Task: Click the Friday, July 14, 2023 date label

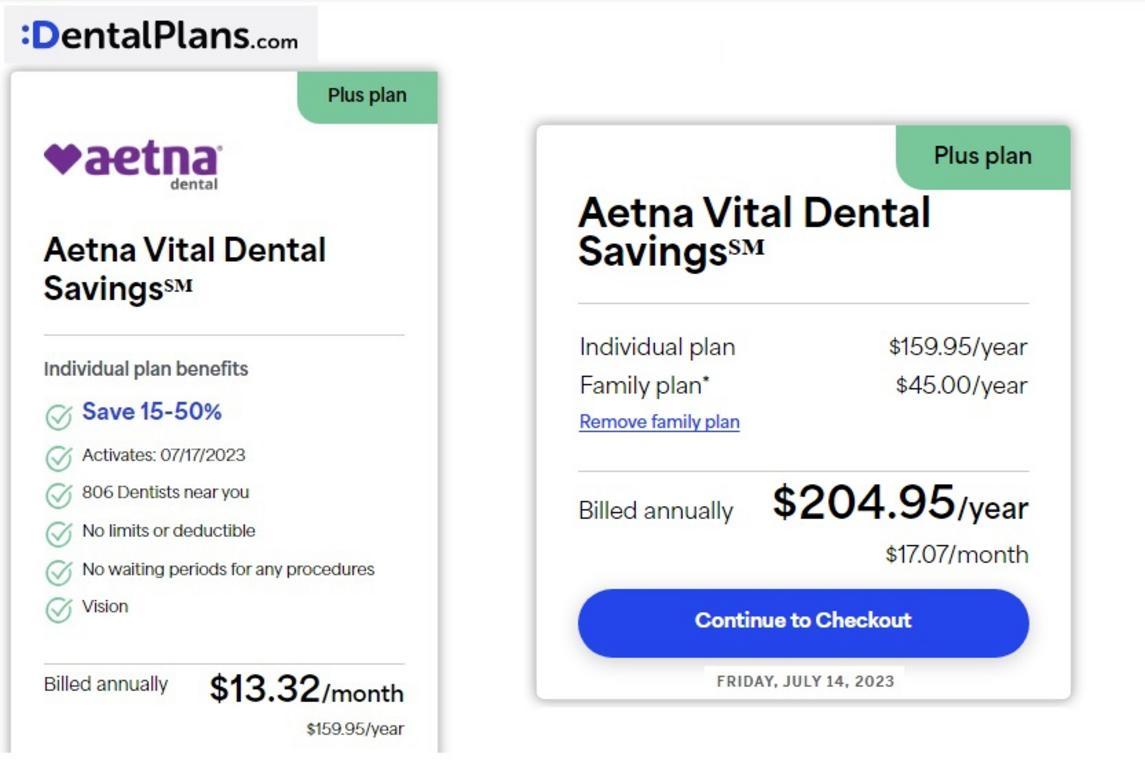Action: (x=805, y=682)
